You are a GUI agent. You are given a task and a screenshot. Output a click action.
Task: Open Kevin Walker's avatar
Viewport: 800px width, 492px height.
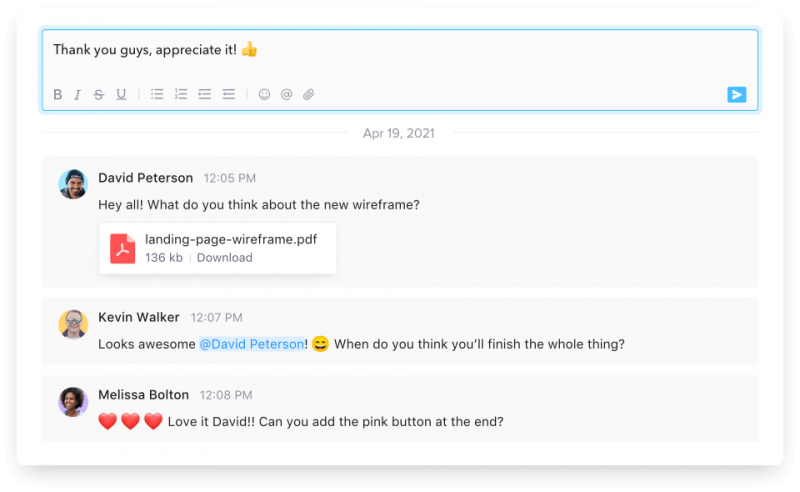[x=73, y=324]
